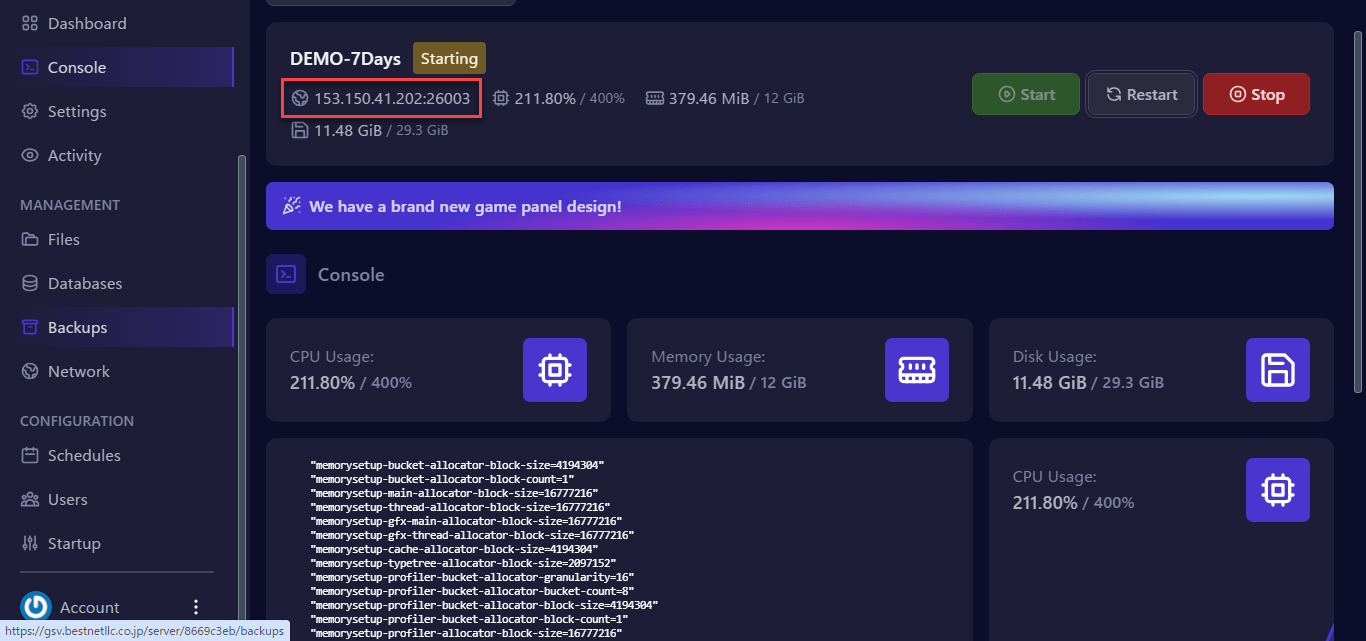Click the new game panel design banner

tap(800, 206)
